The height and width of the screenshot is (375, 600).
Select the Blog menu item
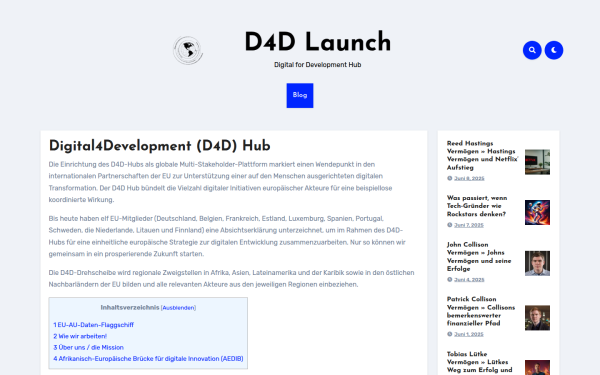[300, 95]
